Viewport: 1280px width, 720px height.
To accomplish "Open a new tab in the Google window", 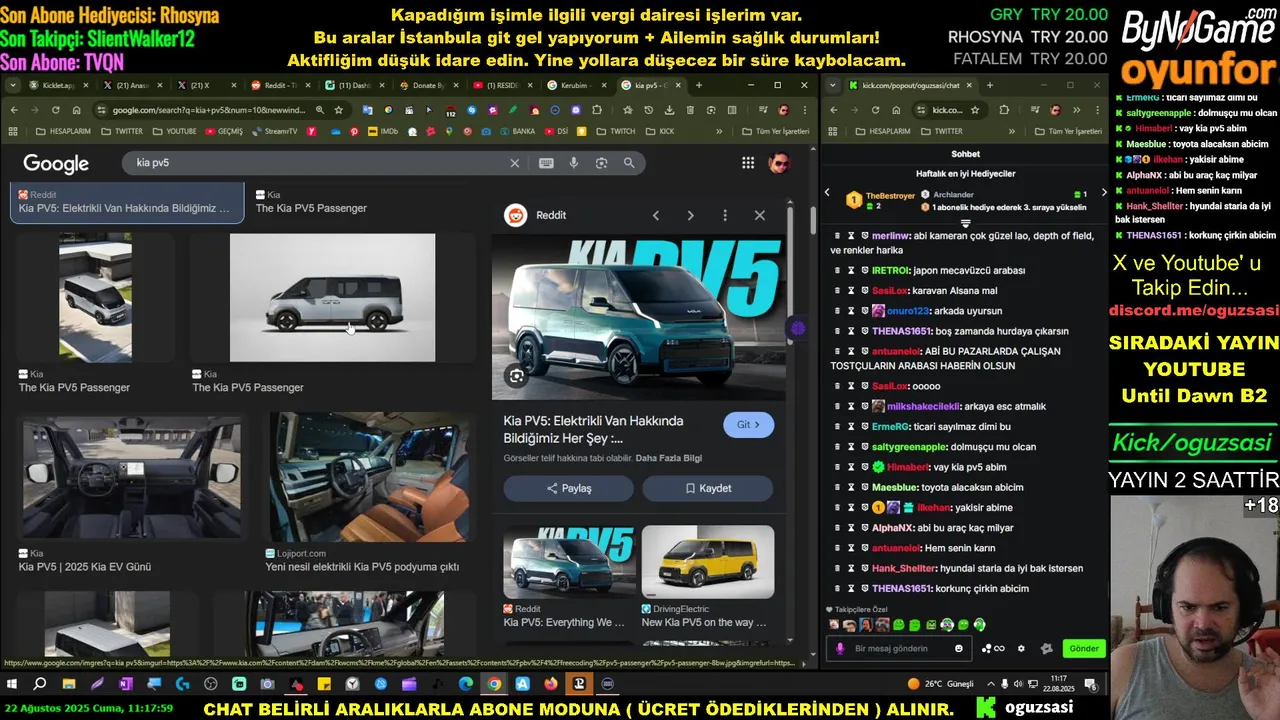I will coord(698,85).
